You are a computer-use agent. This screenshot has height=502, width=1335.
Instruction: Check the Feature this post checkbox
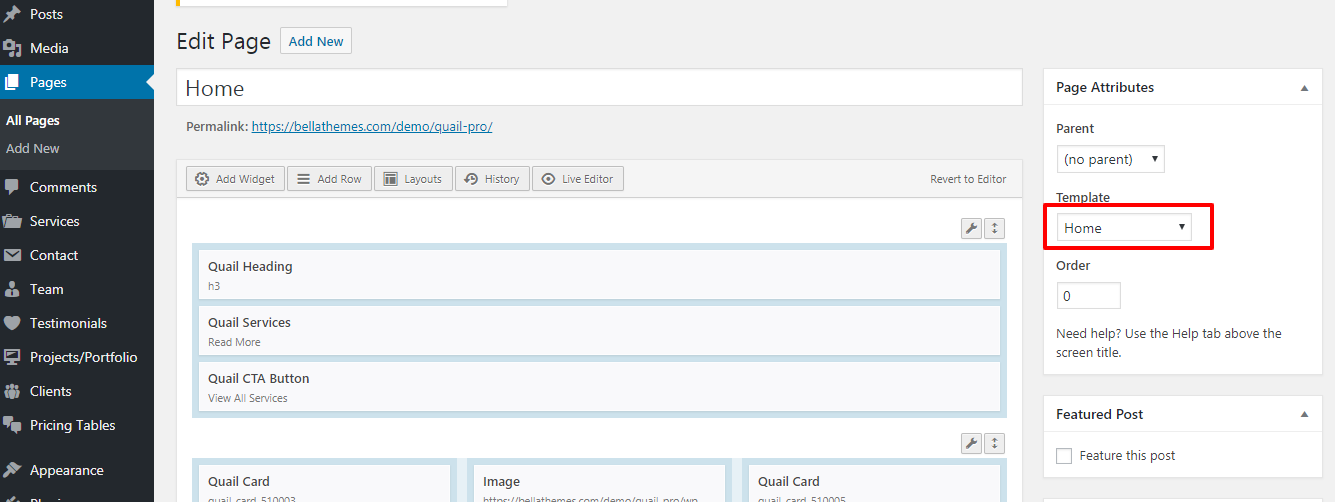[1064, 456]
